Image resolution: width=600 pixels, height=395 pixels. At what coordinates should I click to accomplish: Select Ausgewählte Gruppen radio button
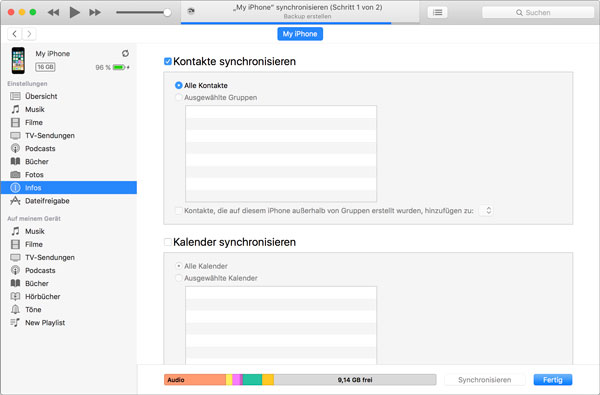click(178, 98)
